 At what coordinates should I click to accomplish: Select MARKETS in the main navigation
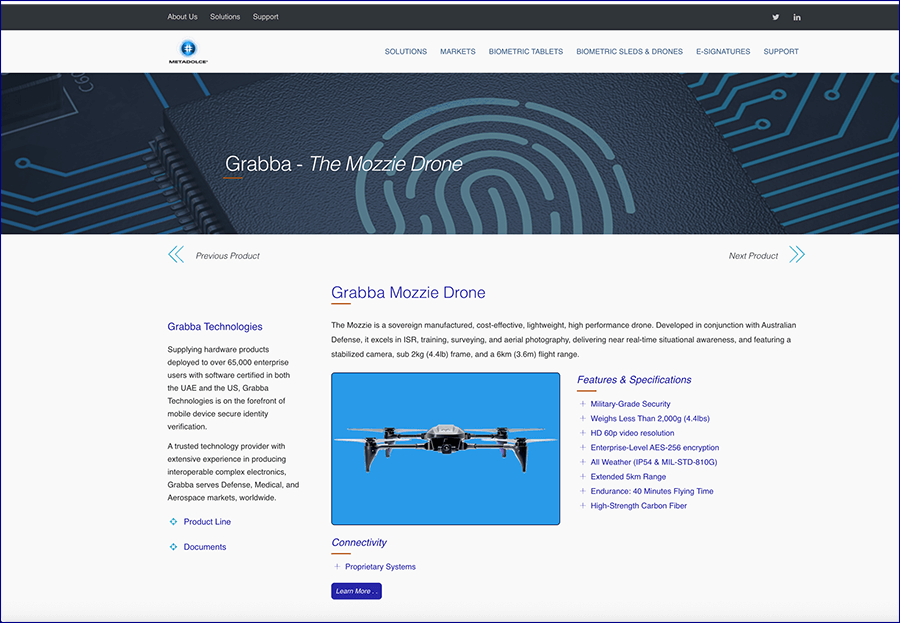(x=458, y=51)
